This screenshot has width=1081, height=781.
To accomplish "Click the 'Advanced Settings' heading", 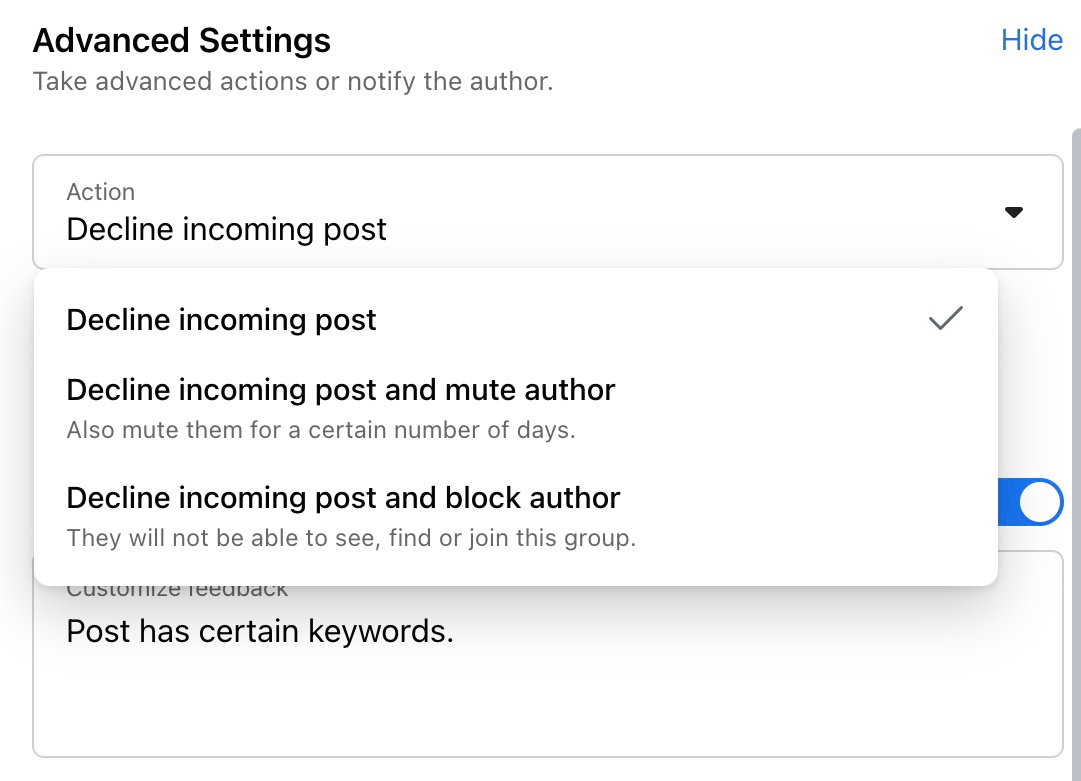I will (182, 40).
